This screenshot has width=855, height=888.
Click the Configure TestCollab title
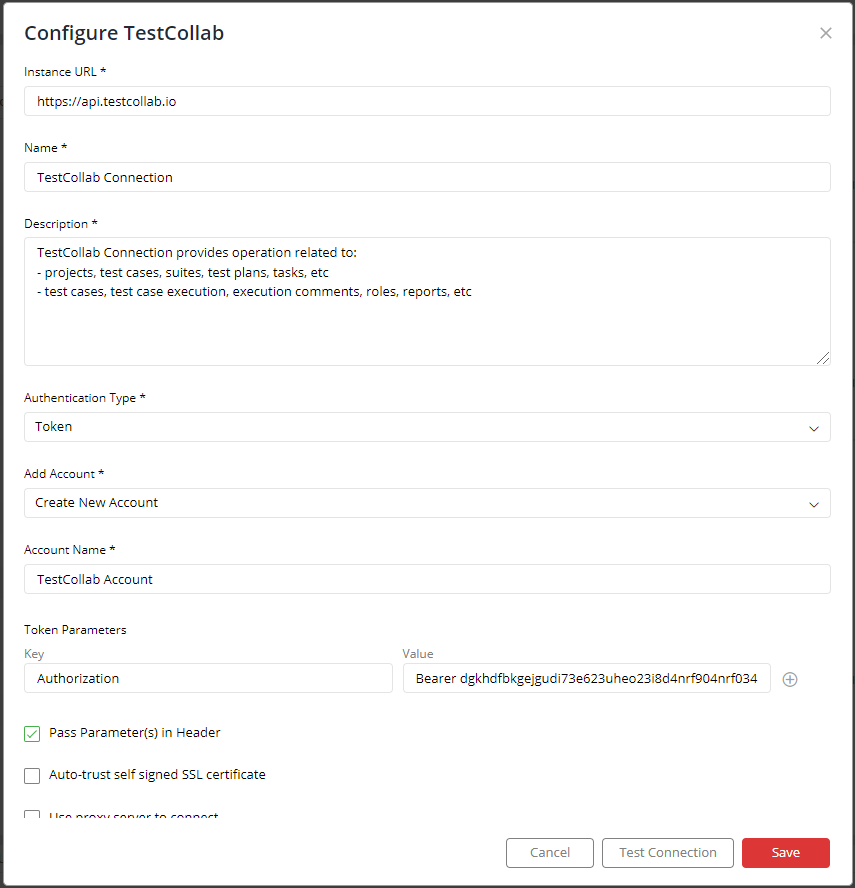point(124,33)
